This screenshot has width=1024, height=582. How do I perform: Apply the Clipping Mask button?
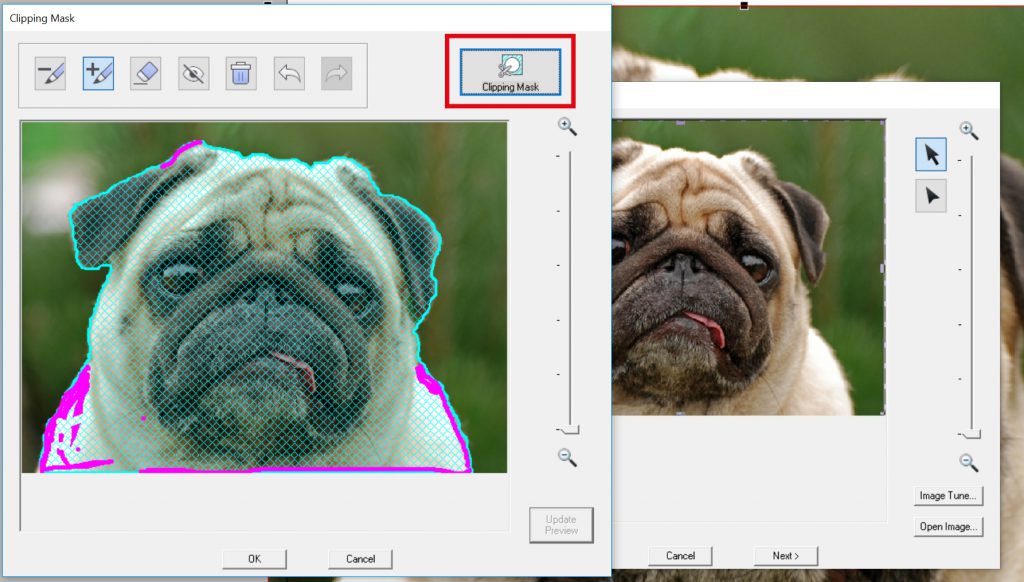pos(510,72)
